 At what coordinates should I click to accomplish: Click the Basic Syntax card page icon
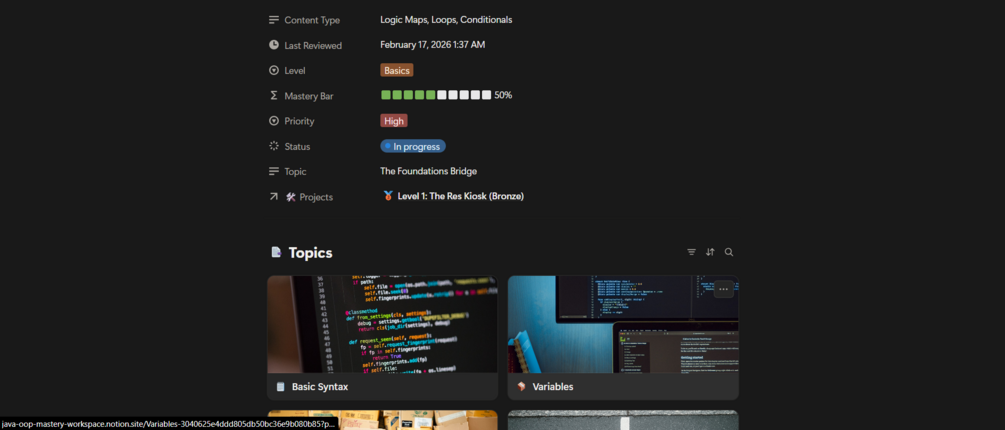click(280, 387)
